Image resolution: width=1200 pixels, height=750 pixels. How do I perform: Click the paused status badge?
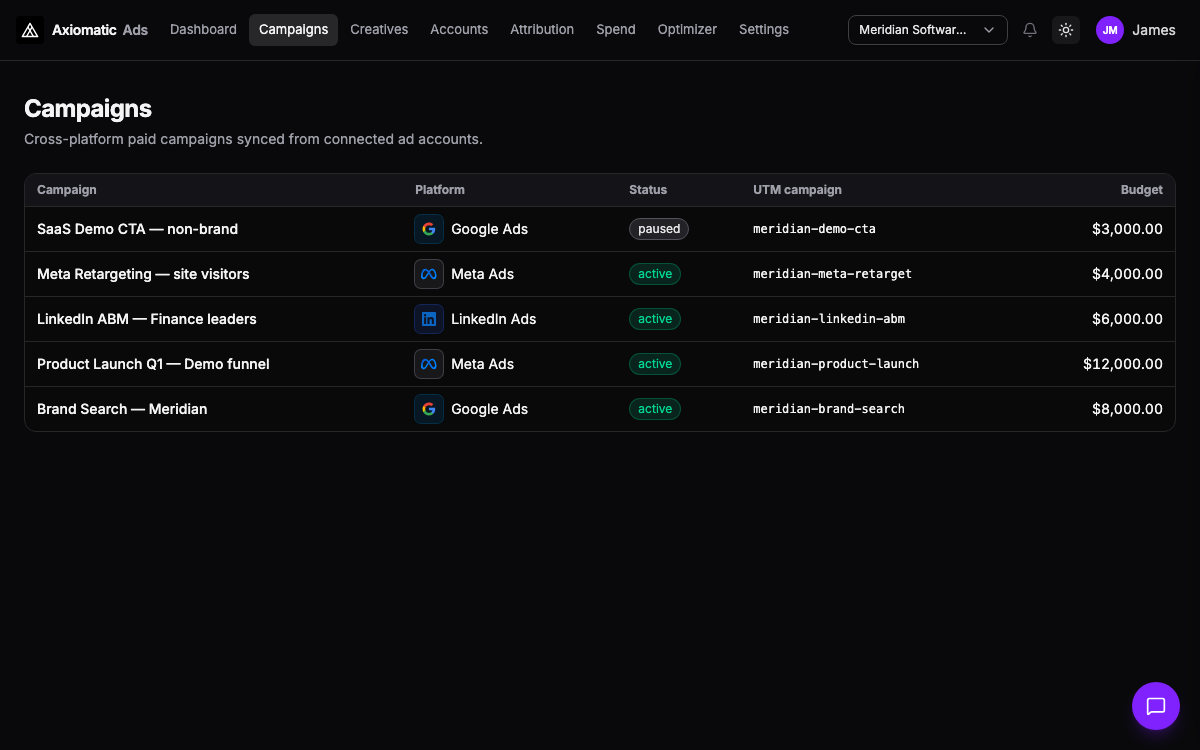[x=659, y=229]
